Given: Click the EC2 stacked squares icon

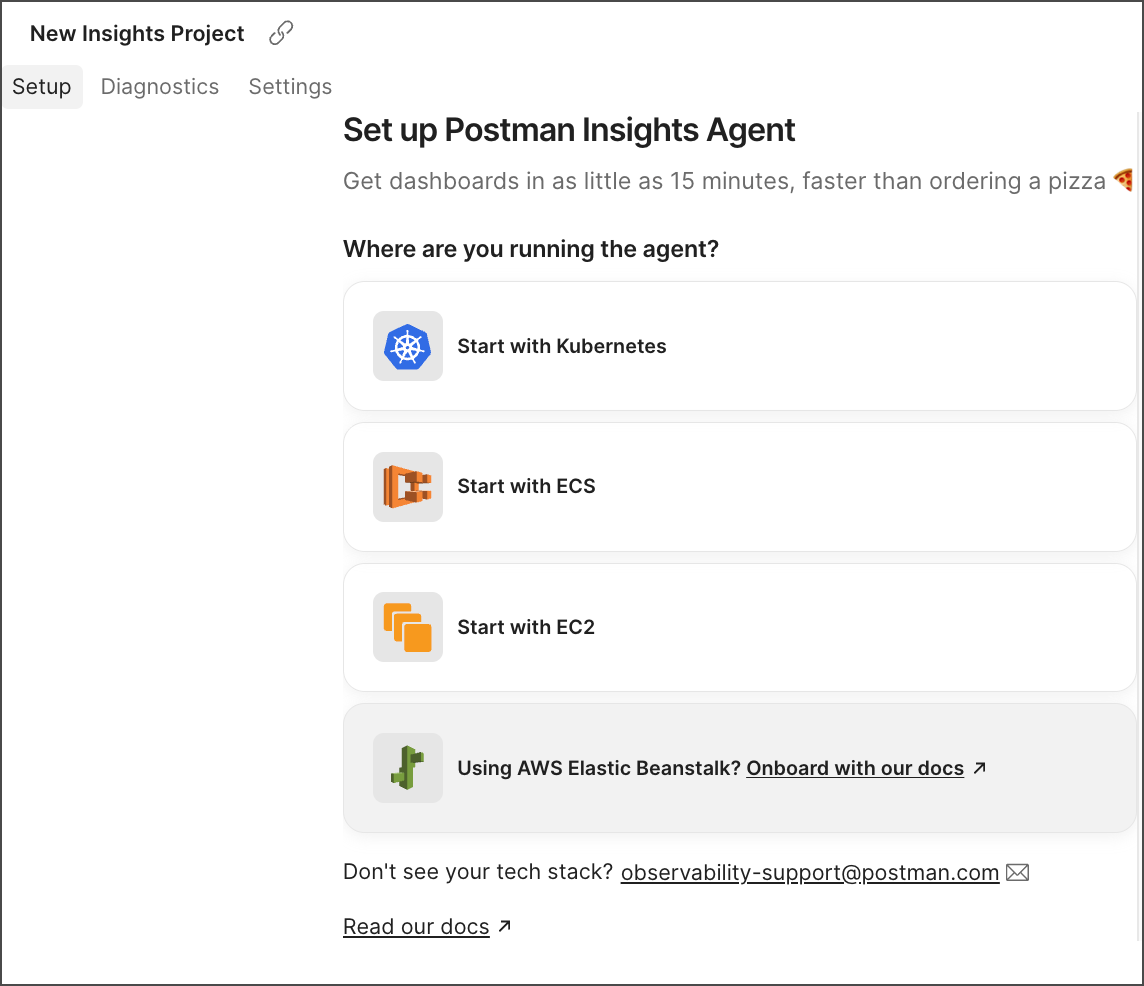Looking at the screenshot, I should point(407,627).
